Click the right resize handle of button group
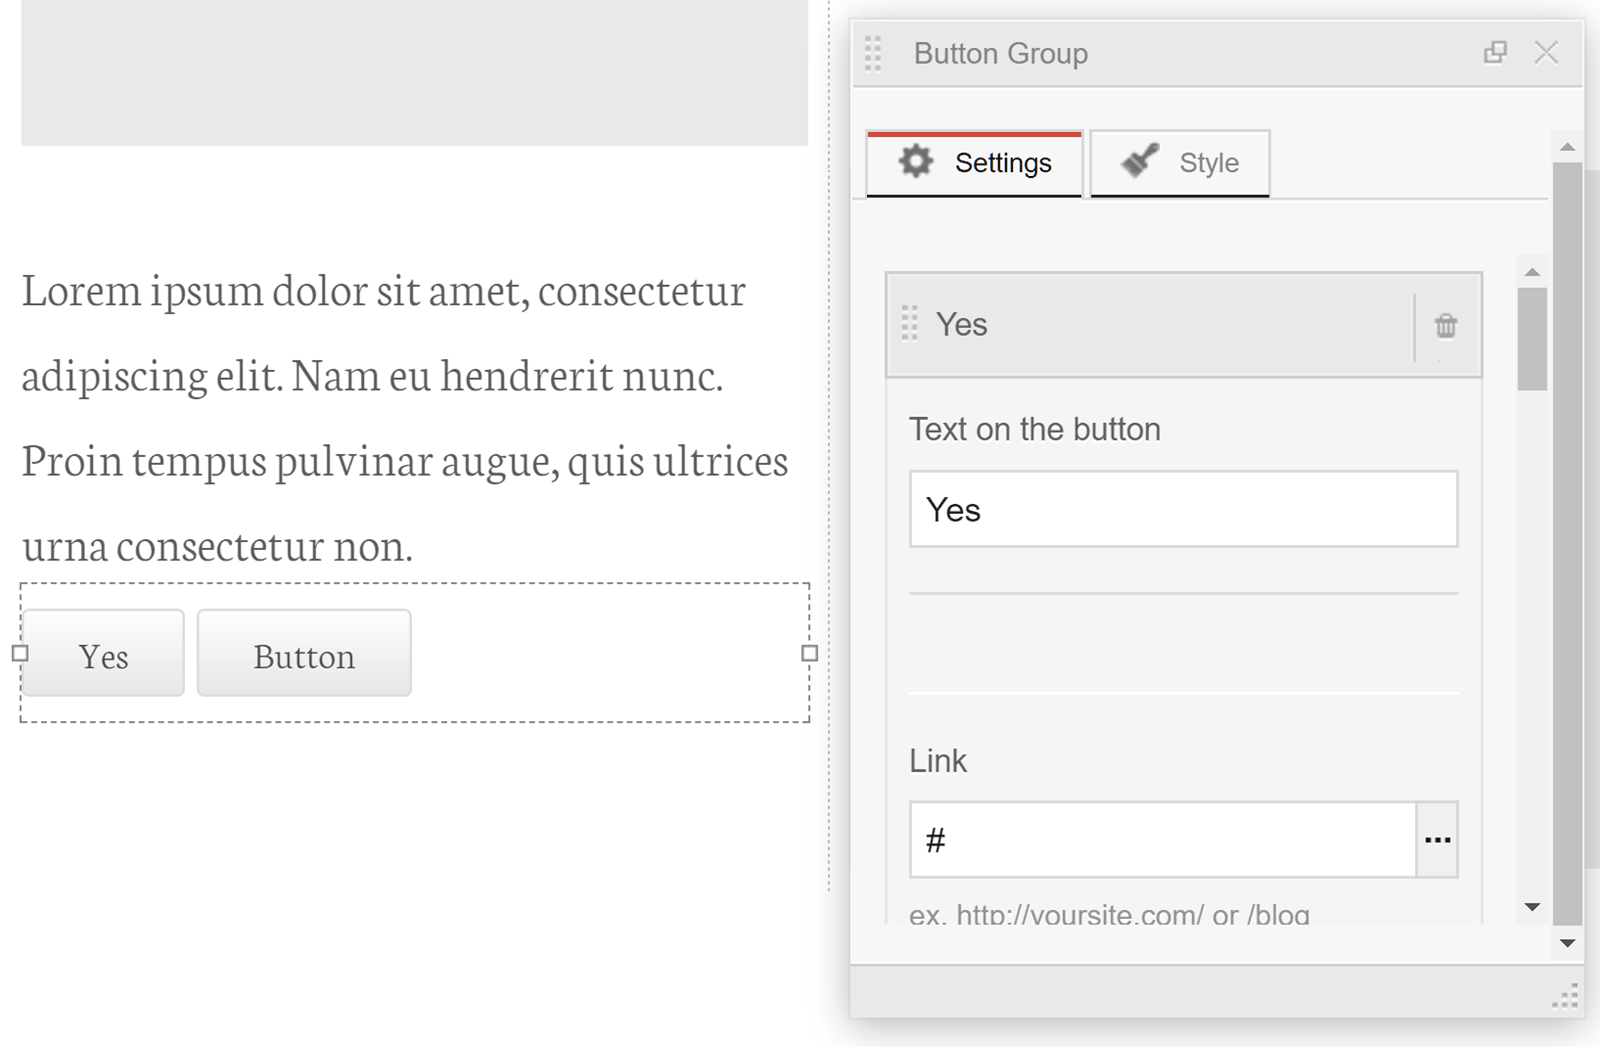 pos(810,653)
